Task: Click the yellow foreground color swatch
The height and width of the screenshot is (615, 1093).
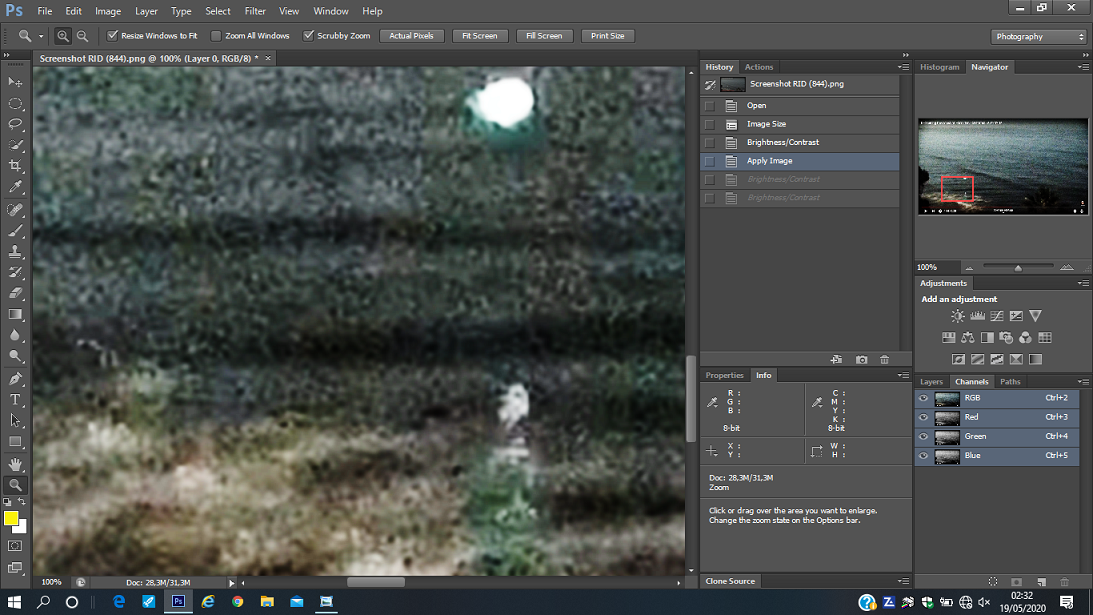Action: [11, 518]
